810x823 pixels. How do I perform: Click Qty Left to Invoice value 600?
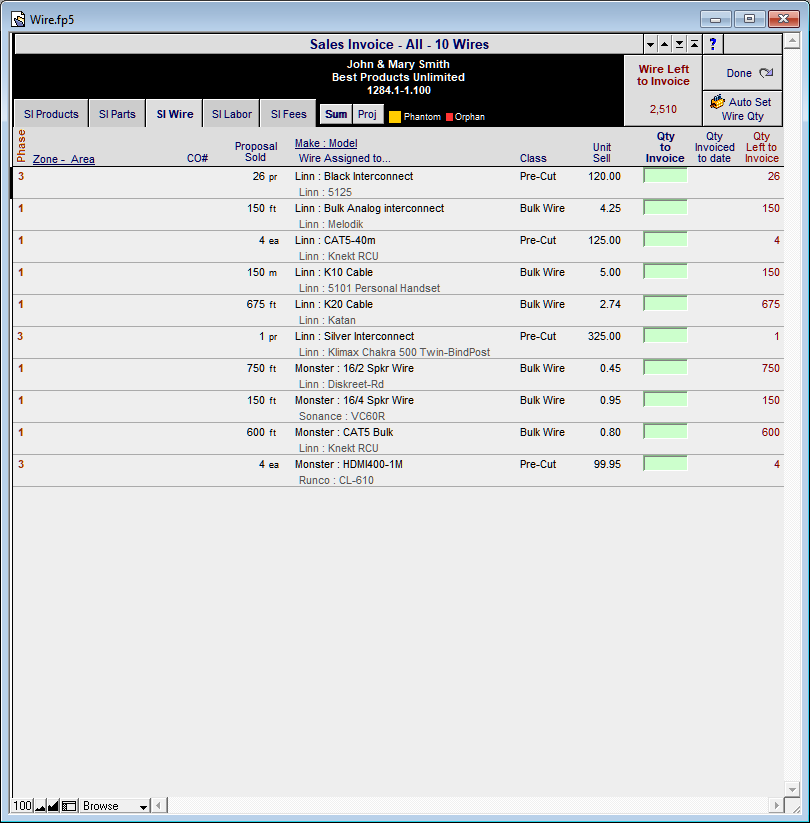(x=770, y=432)
